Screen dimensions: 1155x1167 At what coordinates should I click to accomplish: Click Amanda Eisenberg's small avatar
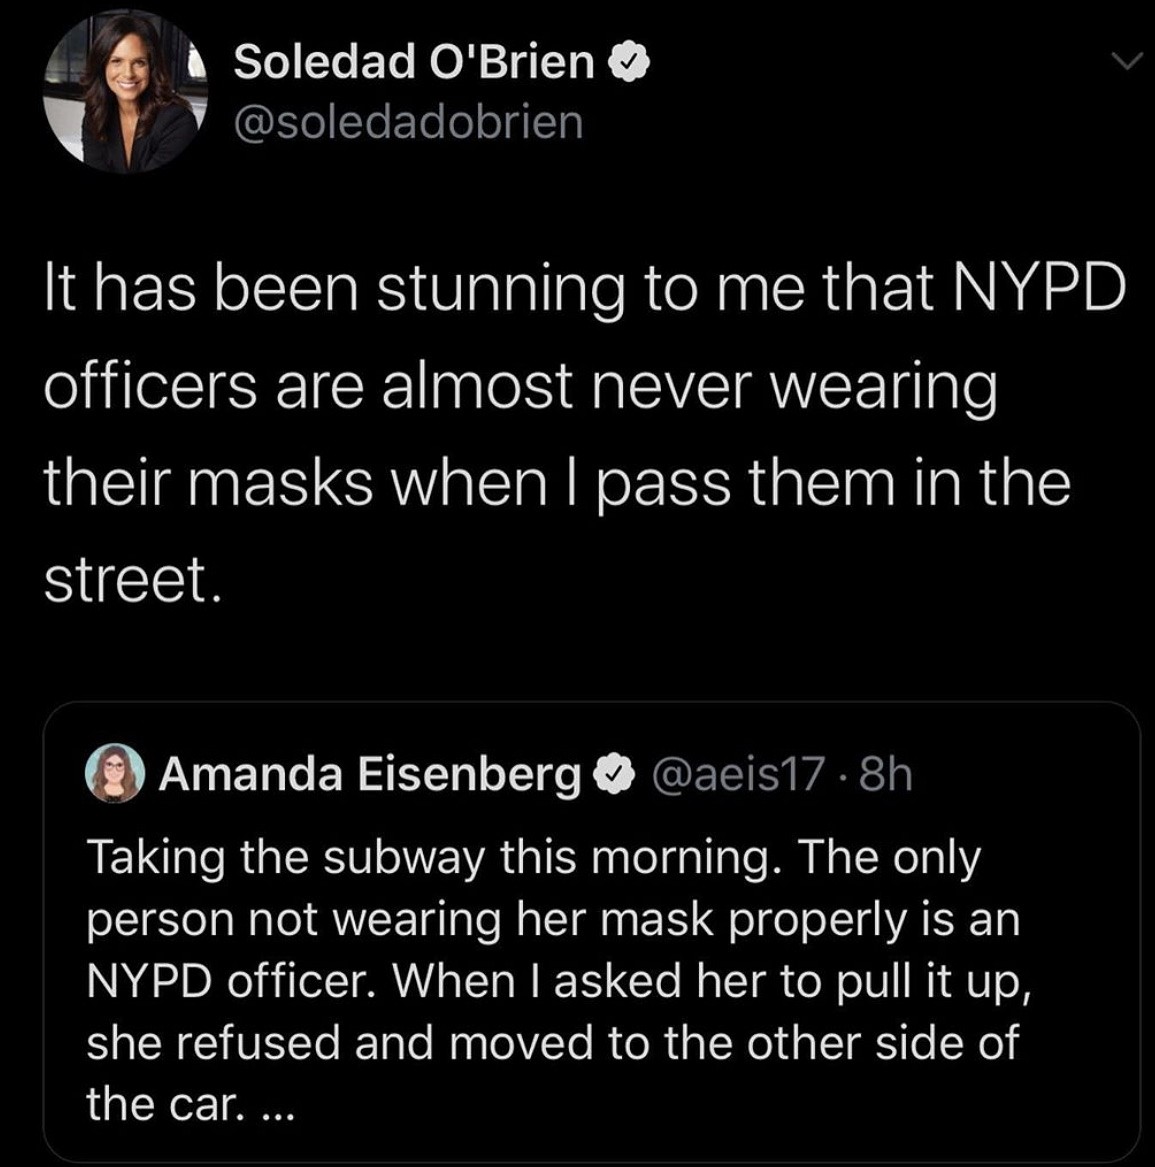pos(115,773)
